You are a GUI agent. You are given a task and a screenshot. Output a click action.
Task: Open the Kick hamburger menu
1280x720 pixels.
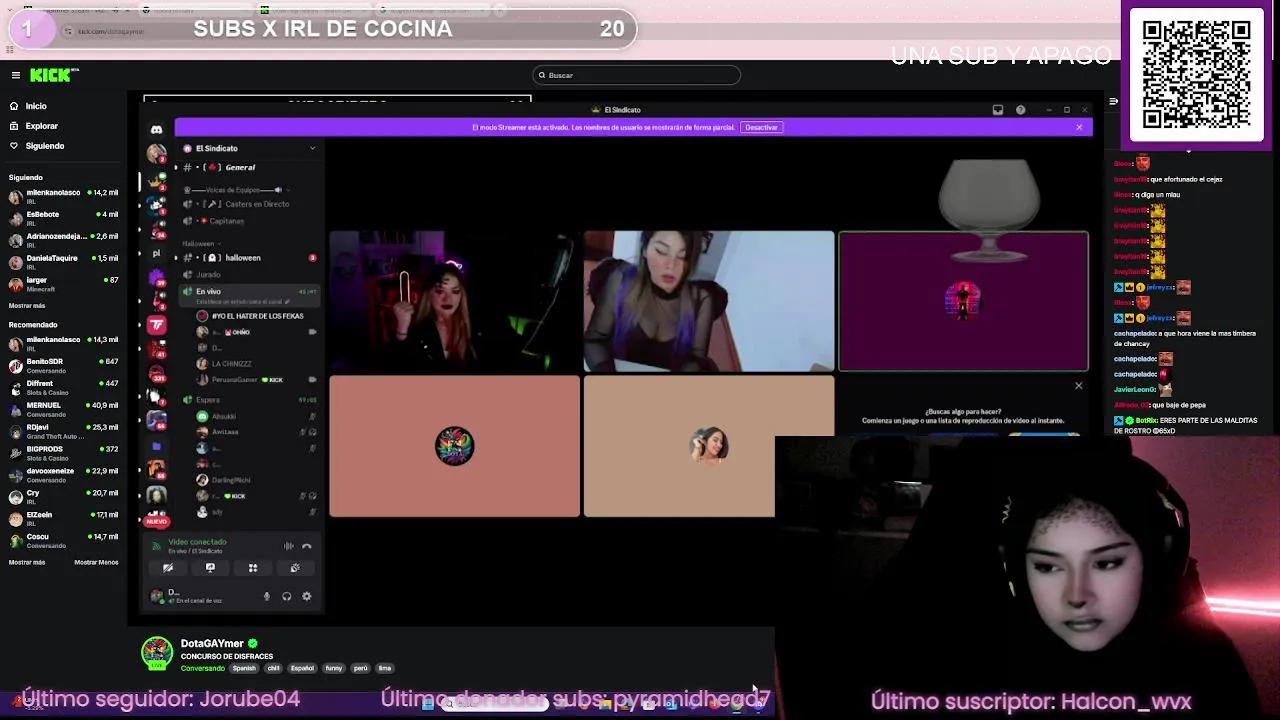[x=16, y=75]
